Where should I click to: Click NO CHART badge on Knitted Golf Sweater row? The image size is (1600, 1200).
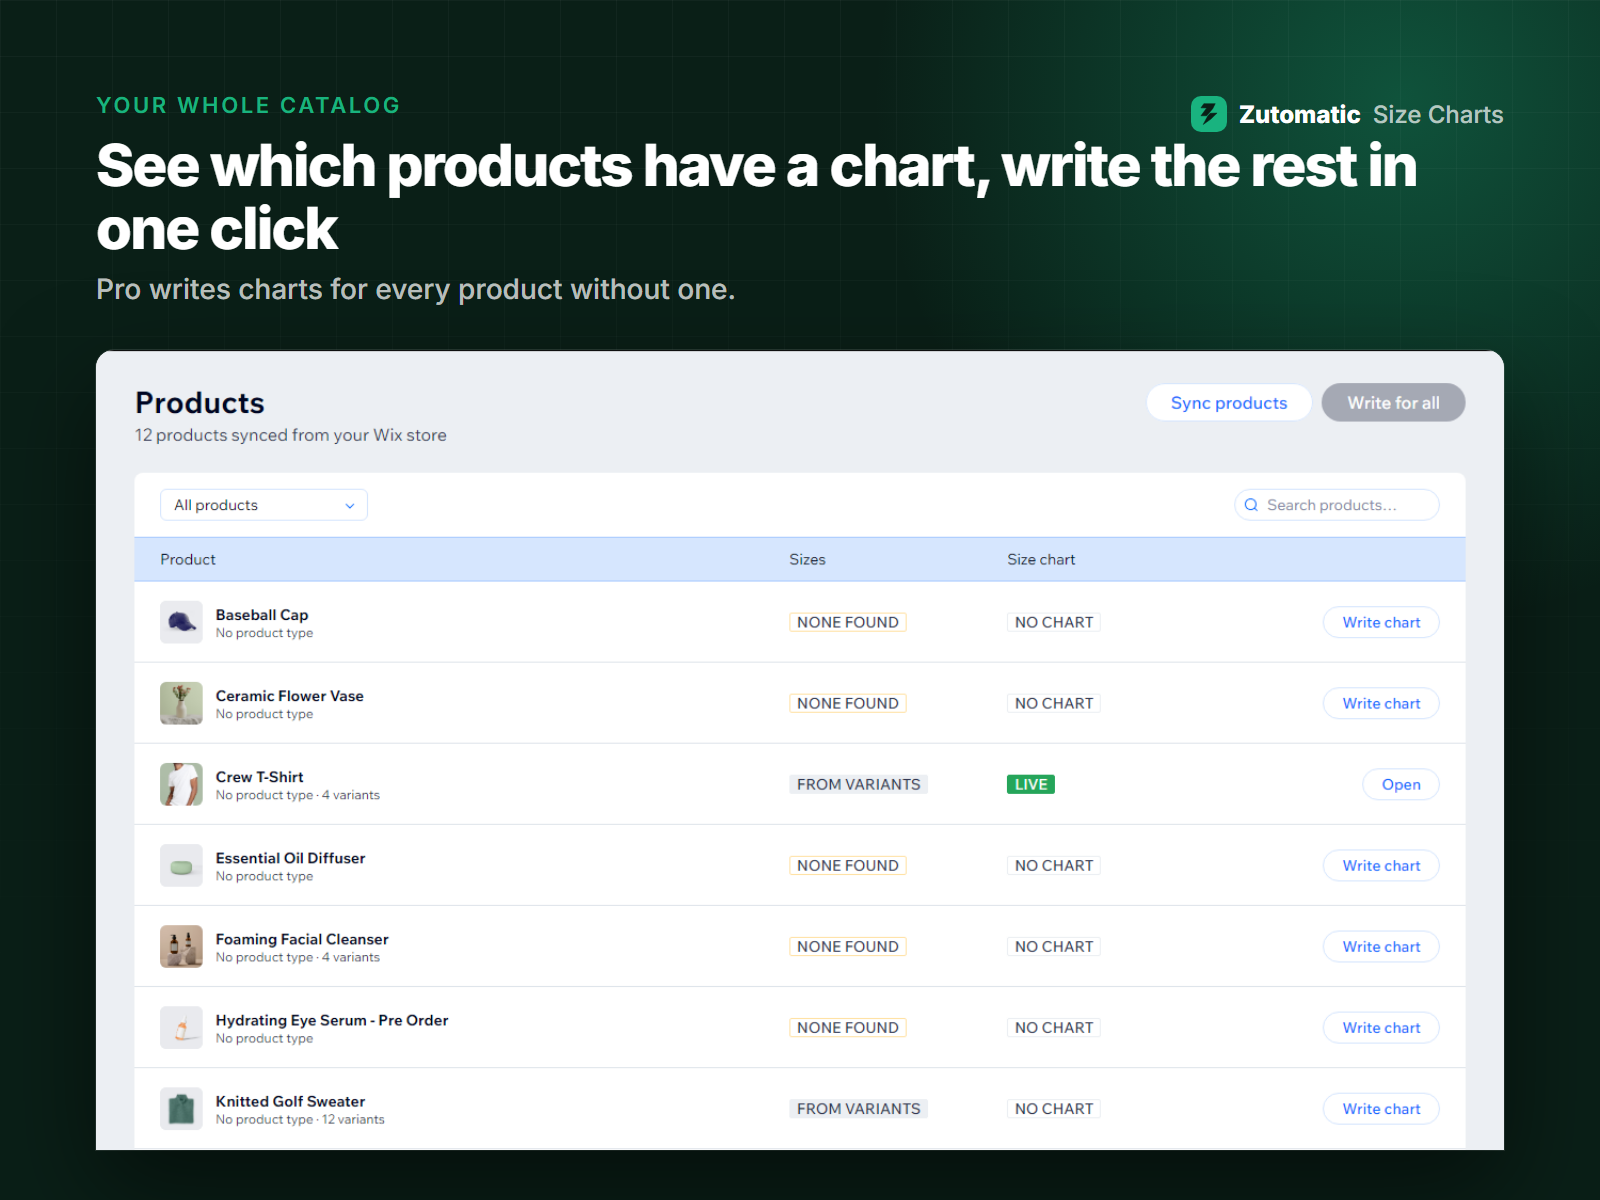[1054, 1108]
